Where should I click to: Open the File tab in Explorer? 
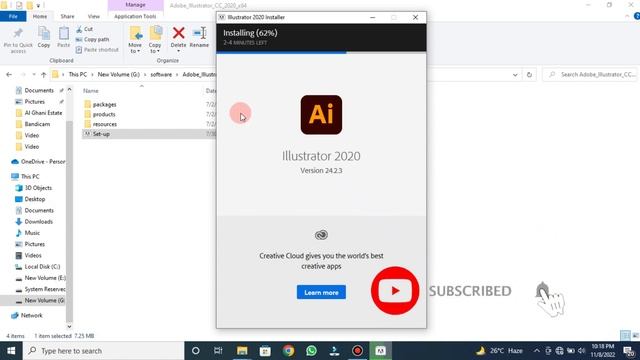pyautogui.click(x=13, y=16)
